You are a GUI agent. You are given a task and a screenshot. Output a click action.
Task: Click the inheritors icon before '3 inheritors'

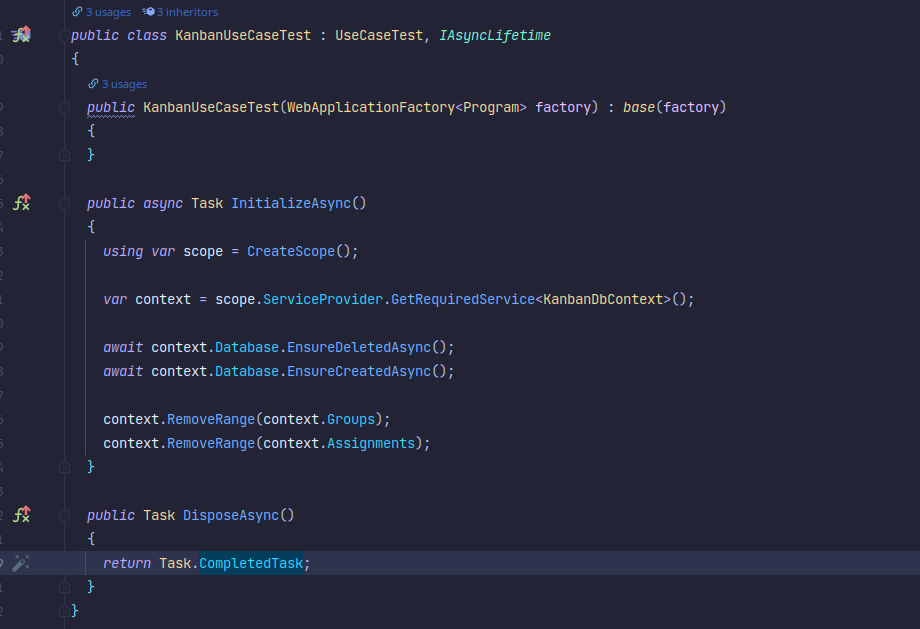click(148, 12)
